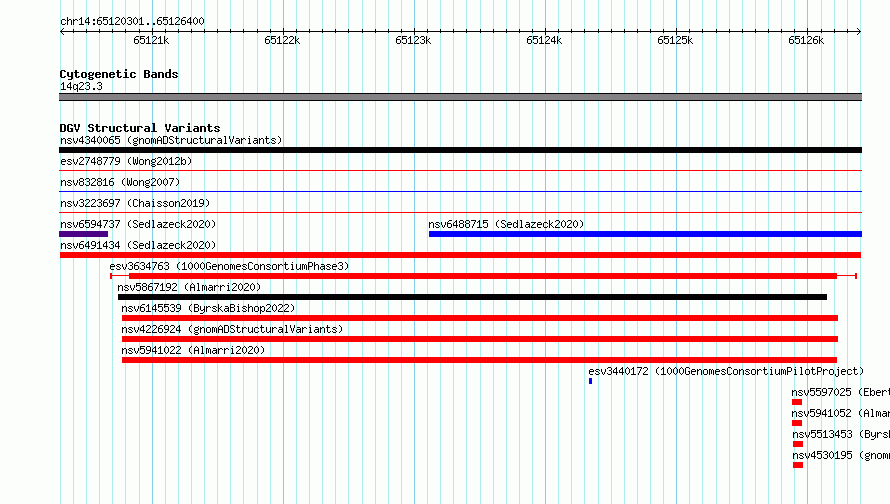
Task: Open the nsv5867192 (Almarri2020) label
Action: tap(189, 287)
